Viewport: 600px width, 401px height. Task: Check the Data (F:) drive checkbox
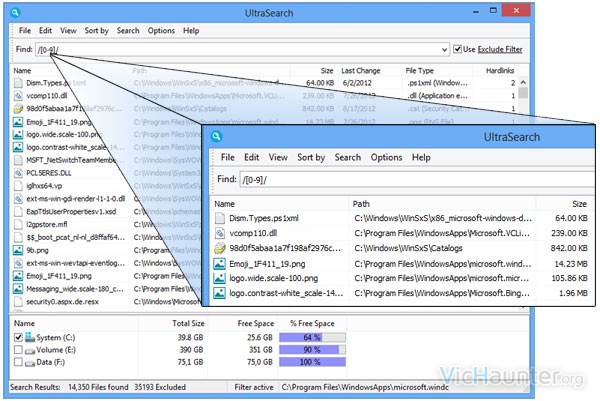[18, 362]
